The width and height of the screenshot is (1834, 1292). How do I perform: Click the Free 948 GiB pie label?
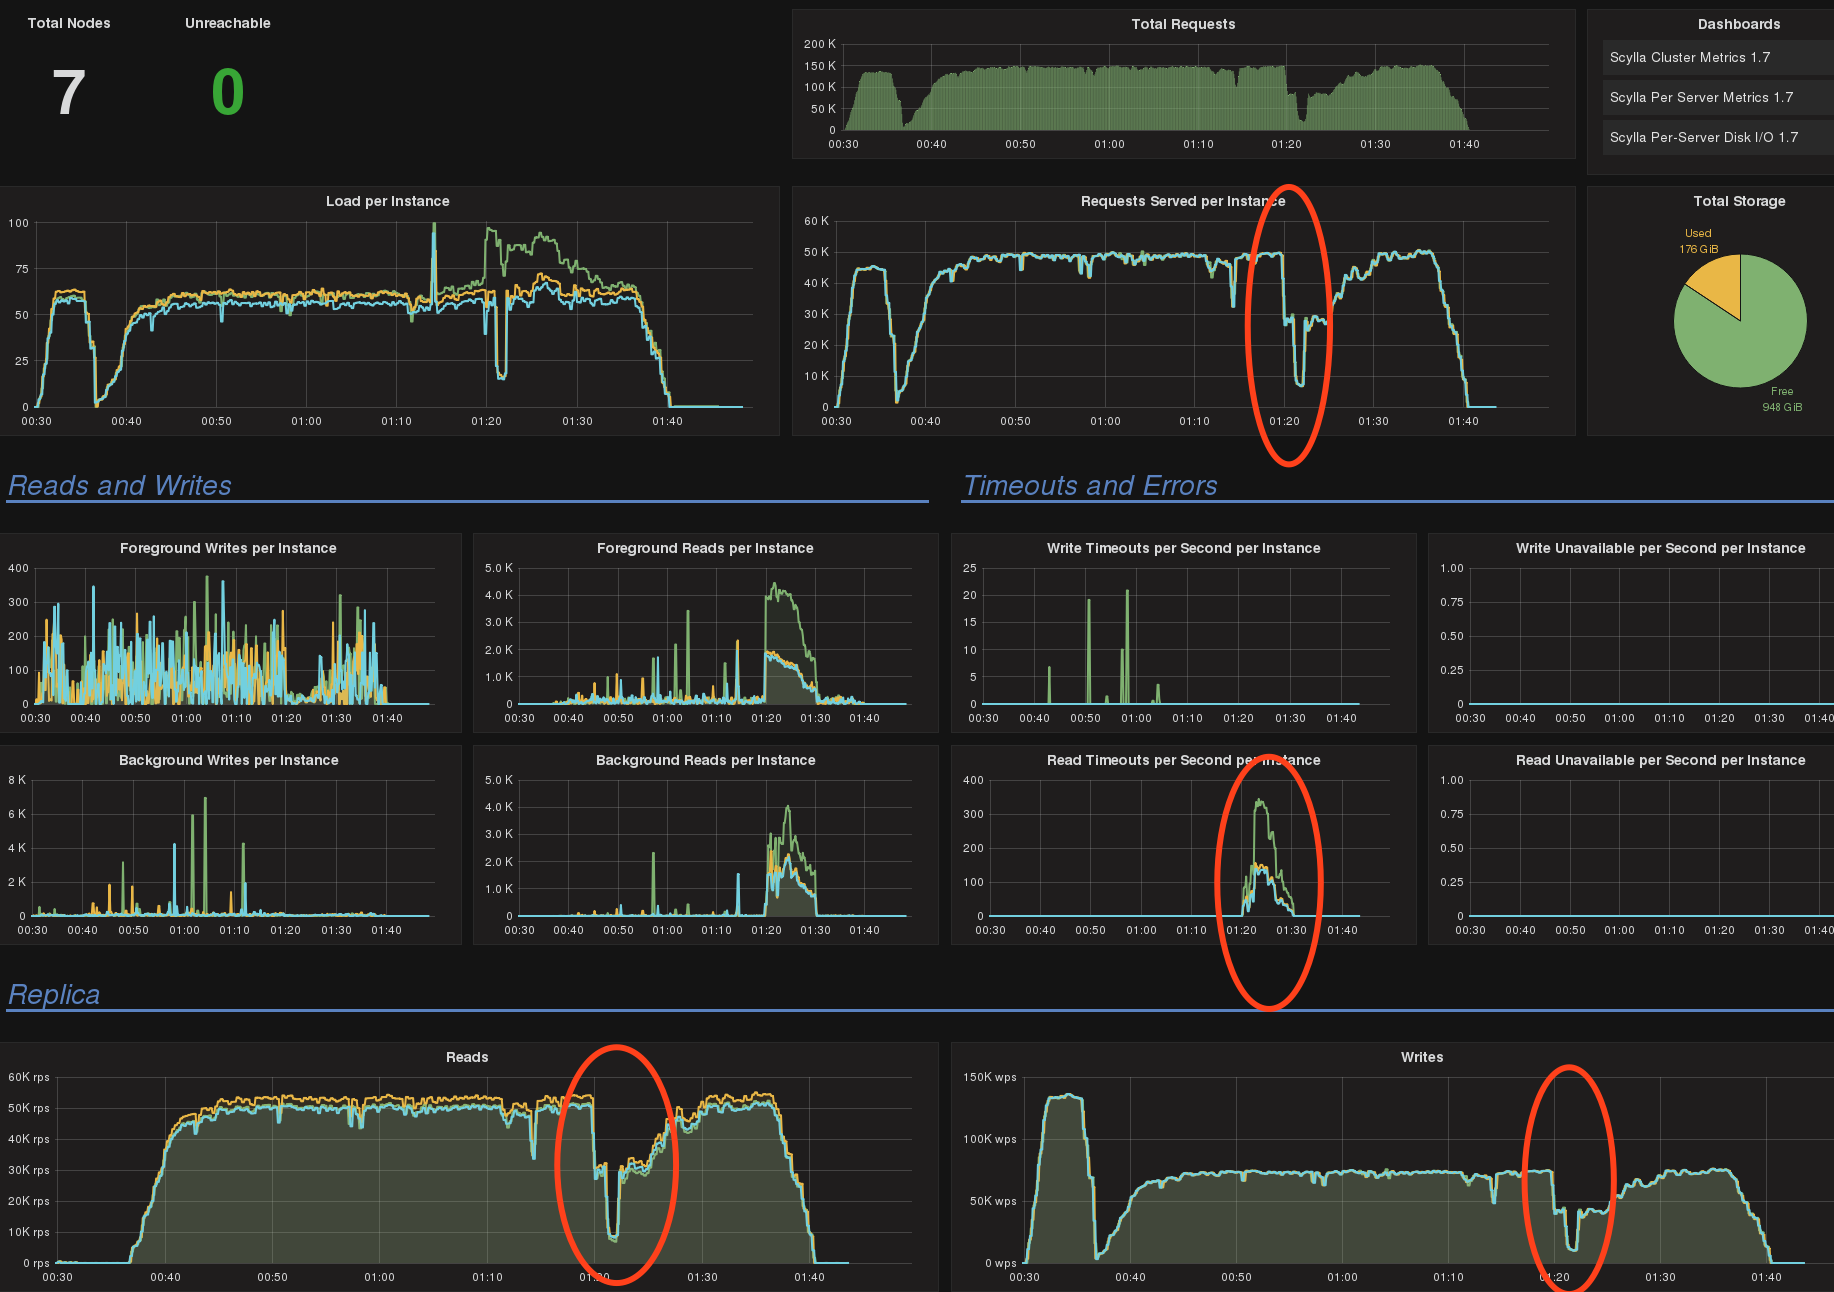[1782, 399]
